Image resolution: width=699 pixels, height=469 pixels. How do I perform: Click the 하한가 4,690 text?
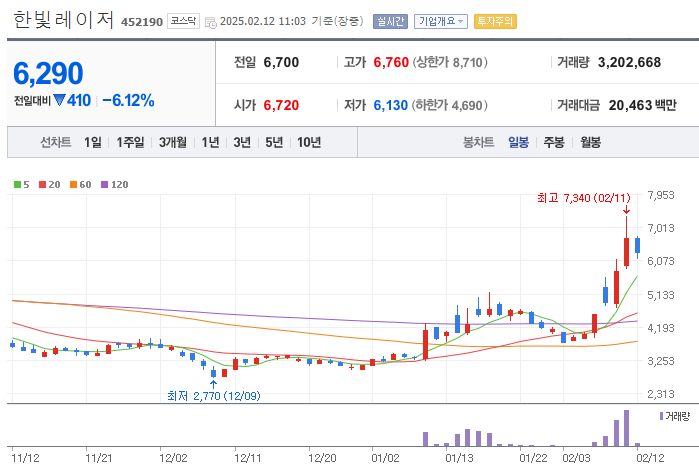(449, 105)
